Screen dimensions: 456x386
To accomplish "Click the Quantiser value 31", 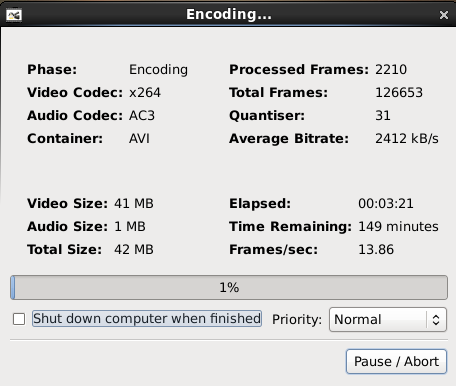I will pos(383,116).
